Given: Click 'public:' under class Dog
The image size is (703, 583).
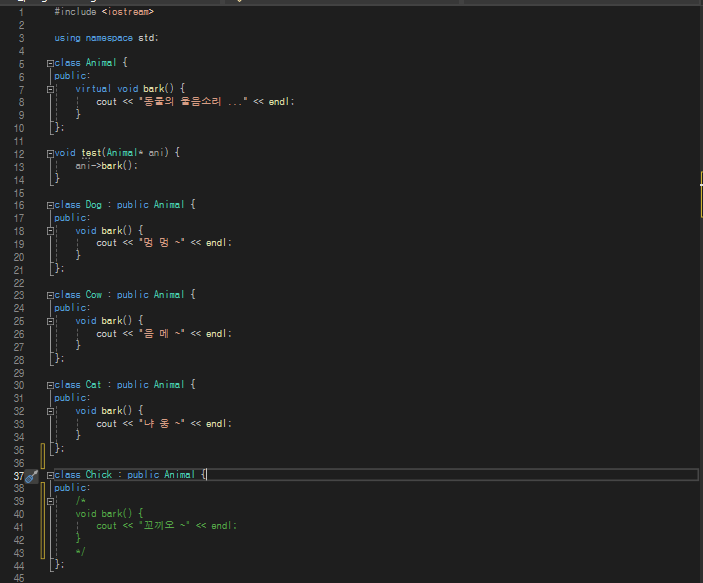Looking at the screenshot, I should point(72,218).
